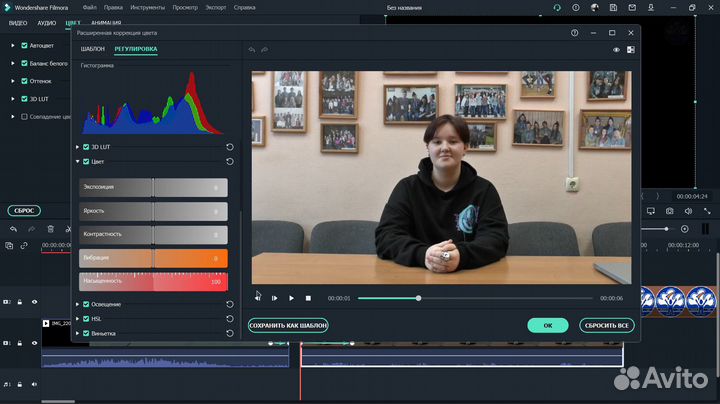Disable the Автоцвет checkbox
Screen dimensions: 720x404
[x=24, y=46]
